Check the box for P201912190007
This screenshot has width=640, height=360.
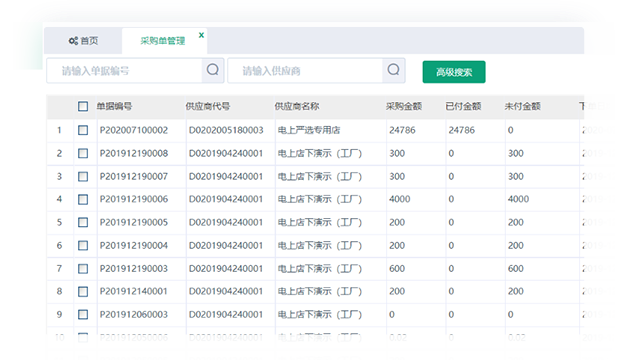tap(83, 176)
